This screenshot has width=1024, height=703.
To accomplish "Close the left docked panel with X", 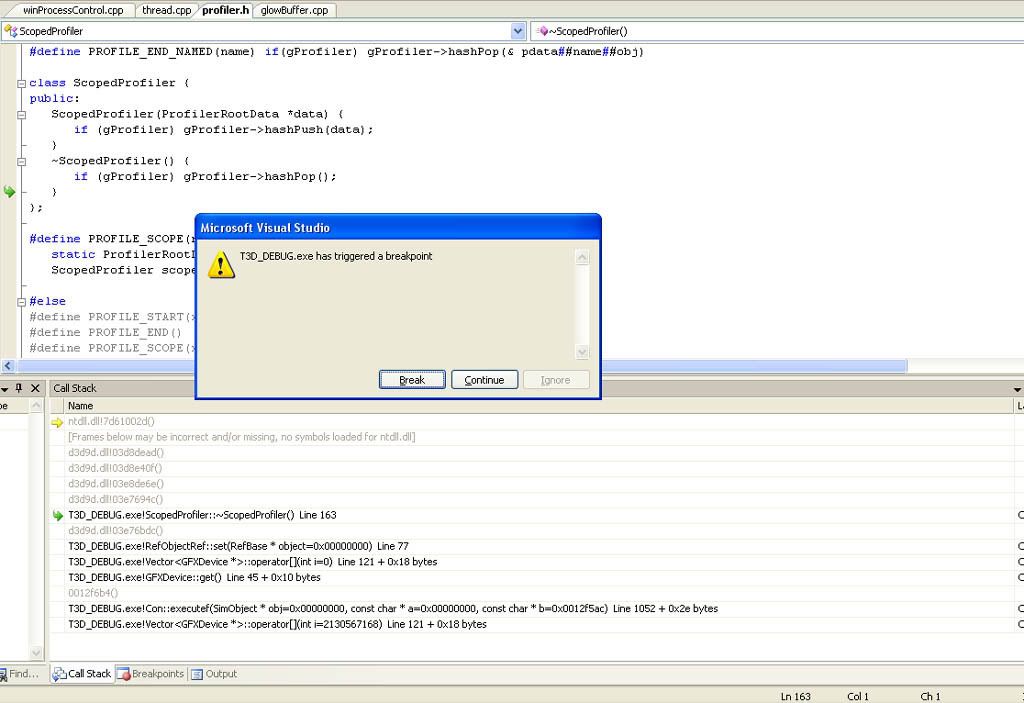I will (35, 388).
